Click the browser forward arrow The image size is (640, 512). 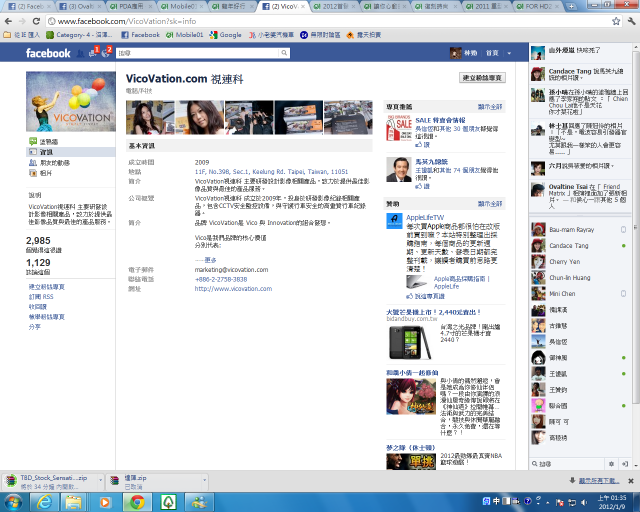pos(22,21)
